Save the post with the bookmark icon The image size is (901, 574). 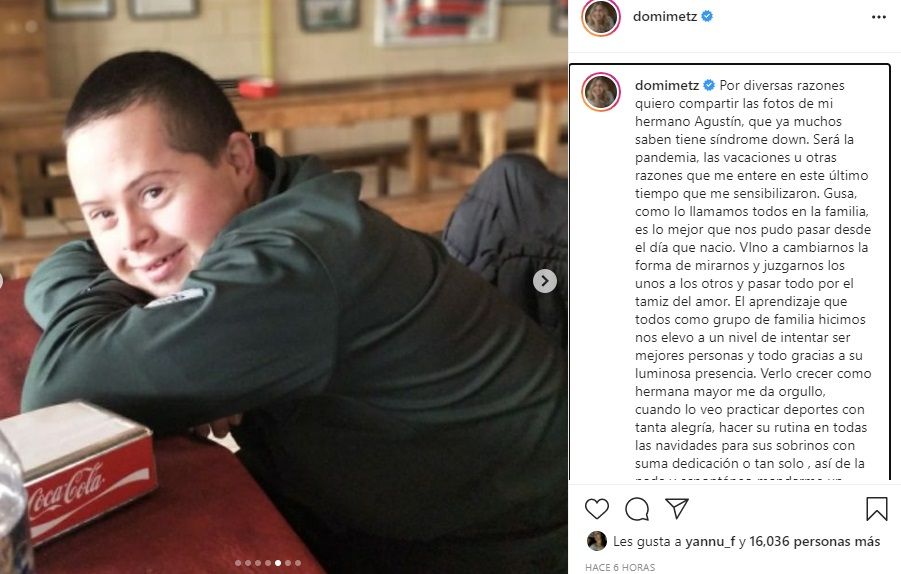876,509
